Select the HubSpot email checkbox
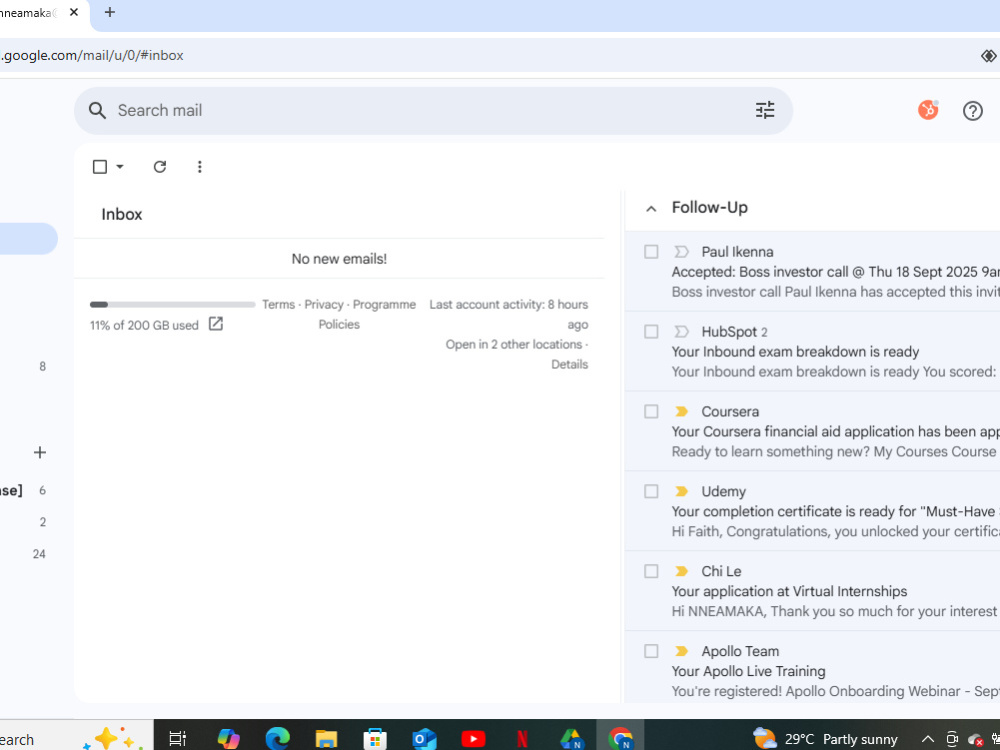 [651, 332]
